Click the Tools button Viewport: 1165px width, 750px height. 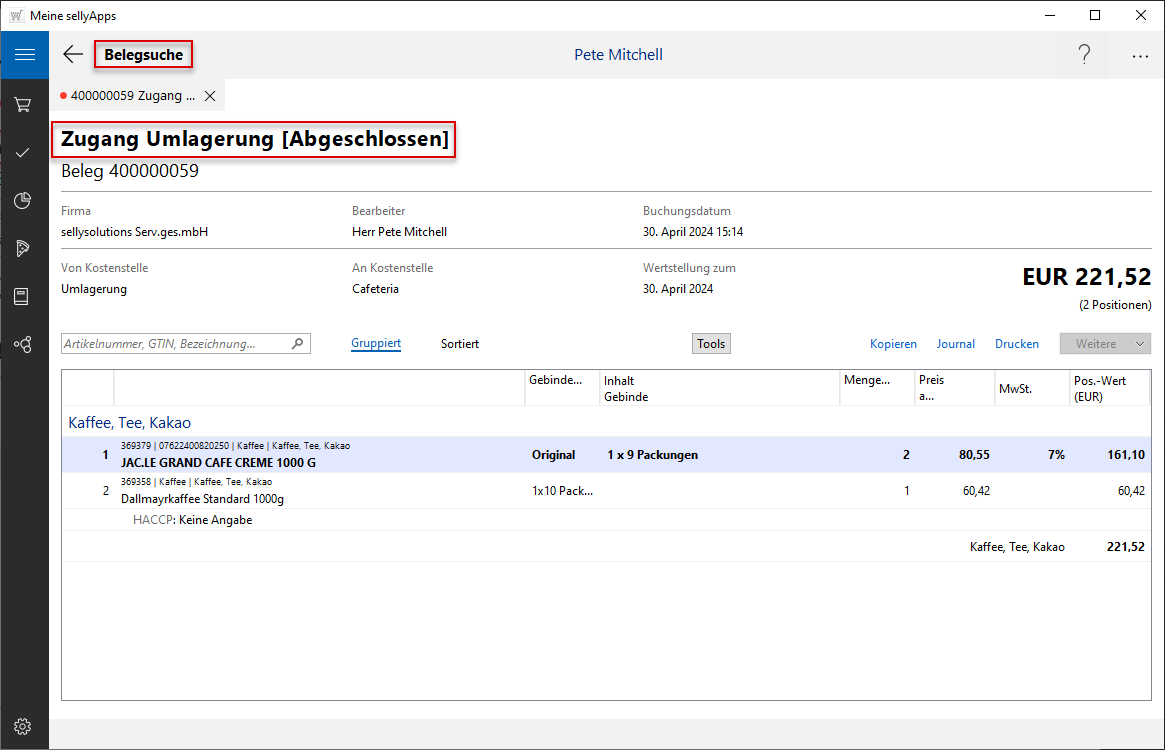tap(711, 344)
